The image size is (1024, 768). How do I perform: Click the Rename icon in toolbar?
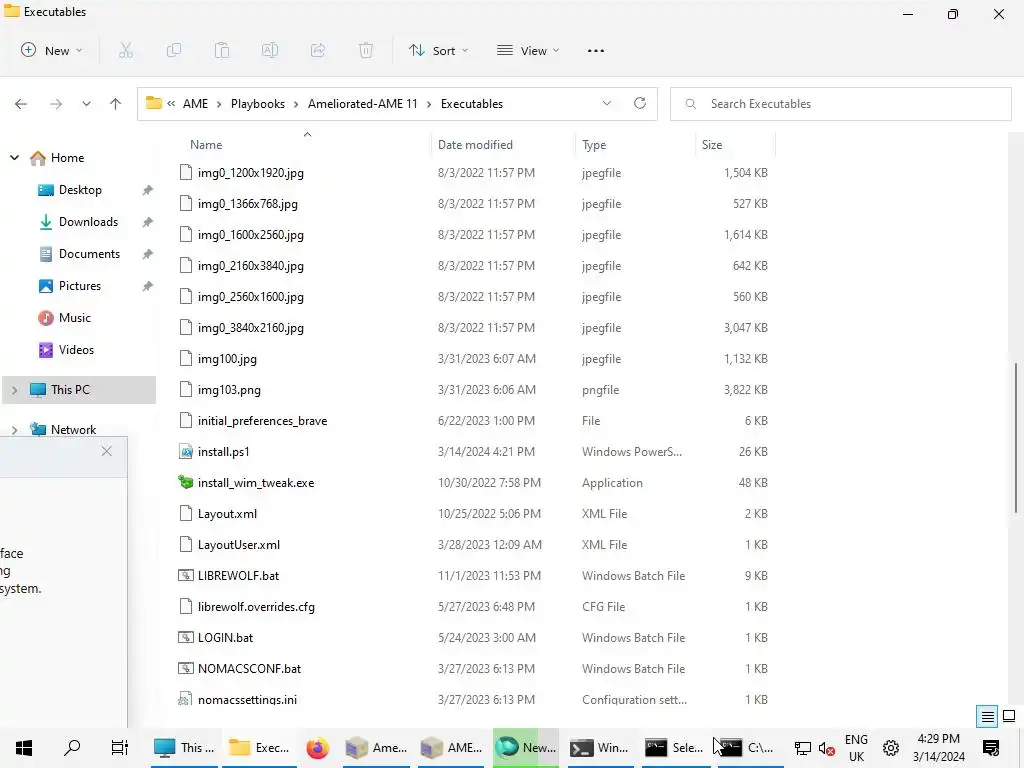coord(270,50)
